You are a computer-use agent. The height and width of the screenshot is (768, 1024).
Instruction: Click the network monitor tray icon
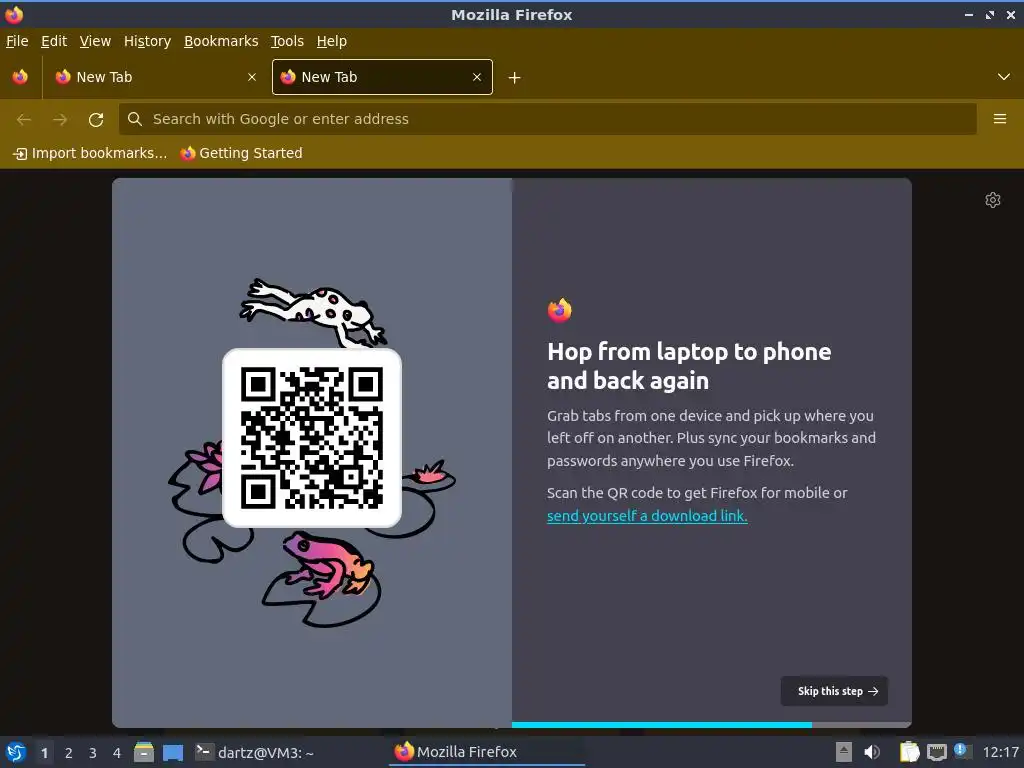[x=936, y=752]
